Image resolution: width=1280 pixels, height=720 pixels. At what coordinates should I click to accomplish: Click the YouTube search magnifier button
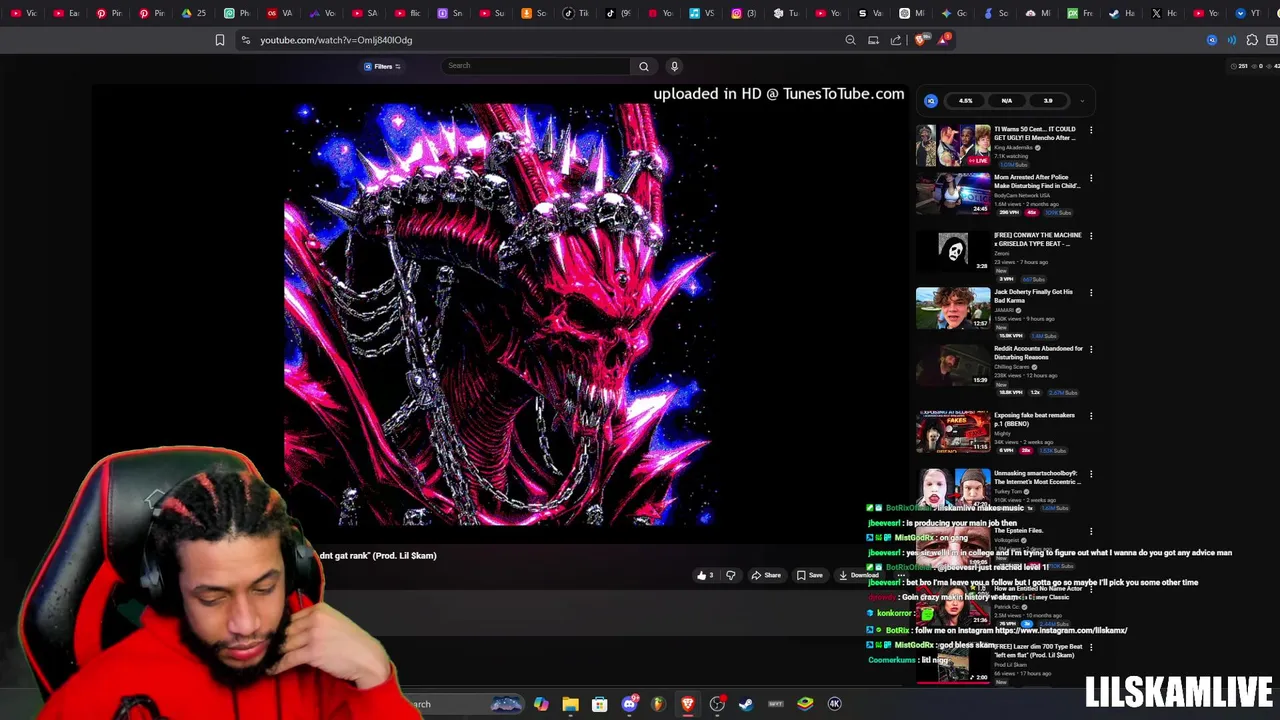pyautogui.click(x=644, y=66)
